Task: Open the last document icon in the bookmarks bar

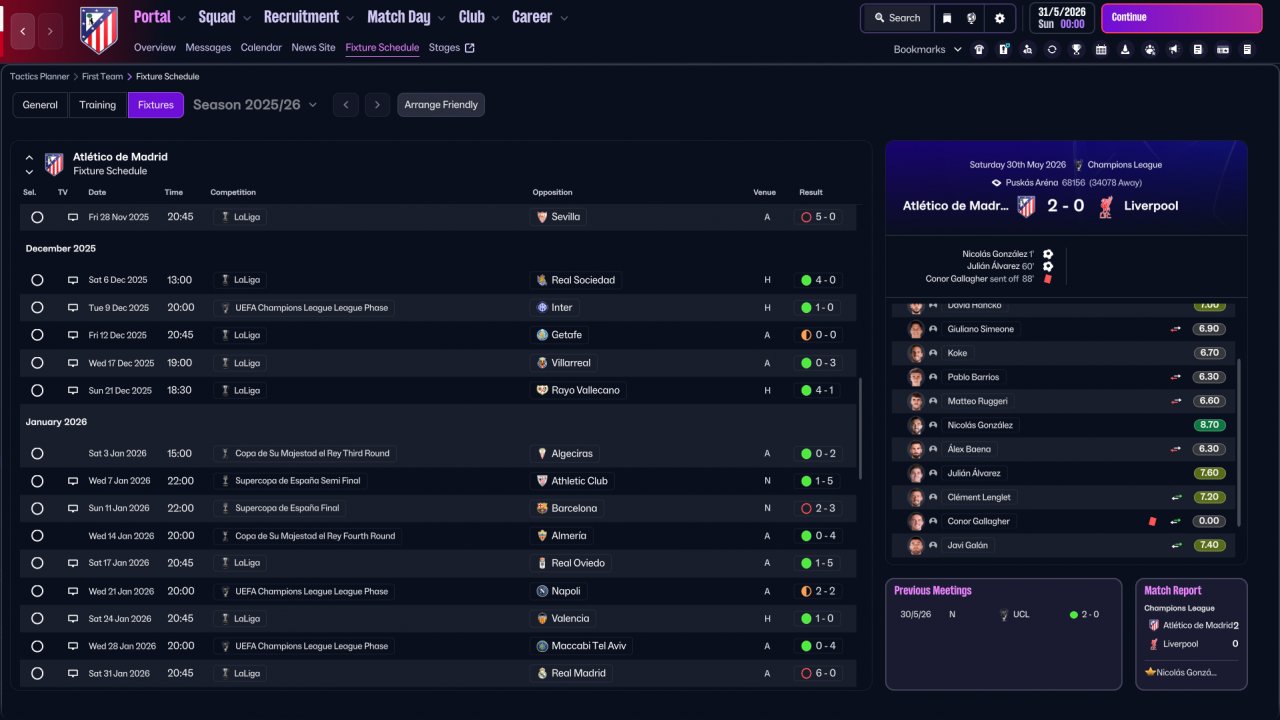Action: coord(1247,49)
